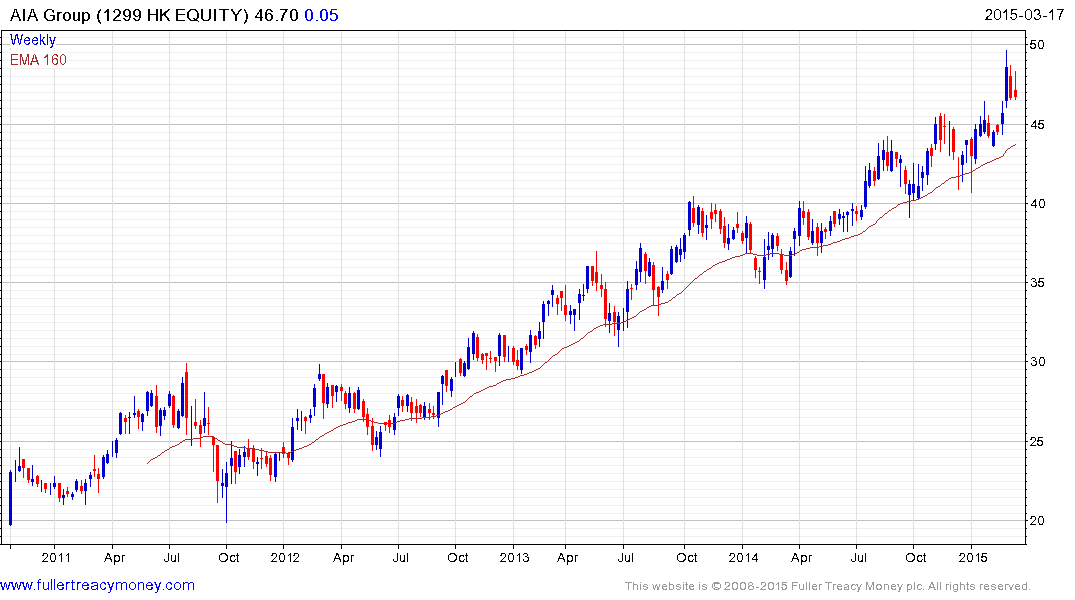Click the 2011 year label on time axis

[56, 556]
